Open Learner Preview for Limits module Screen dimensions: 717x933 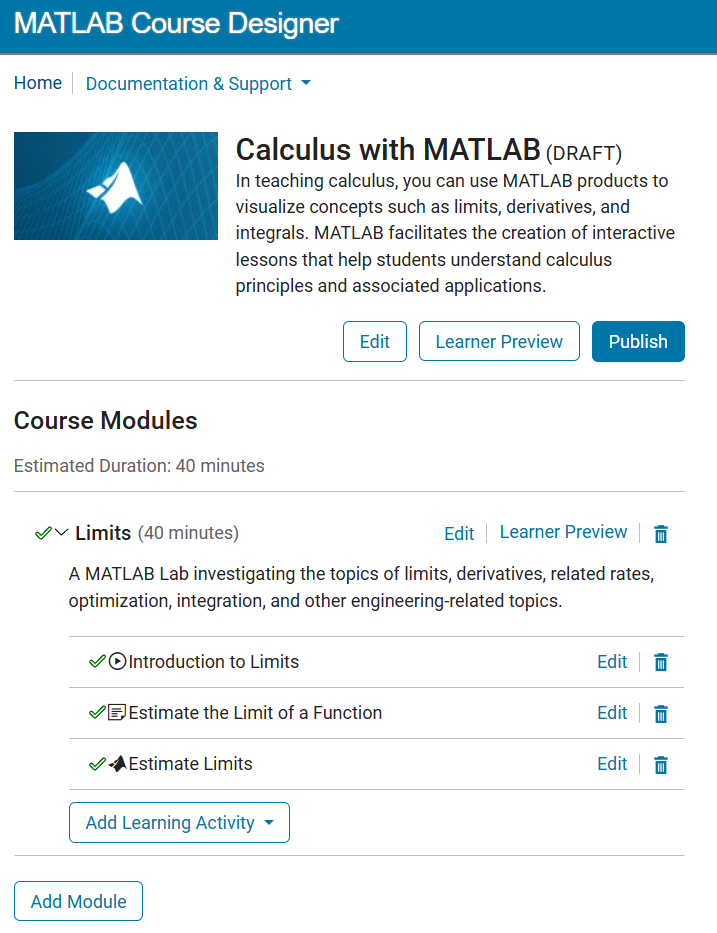[563, 532]
